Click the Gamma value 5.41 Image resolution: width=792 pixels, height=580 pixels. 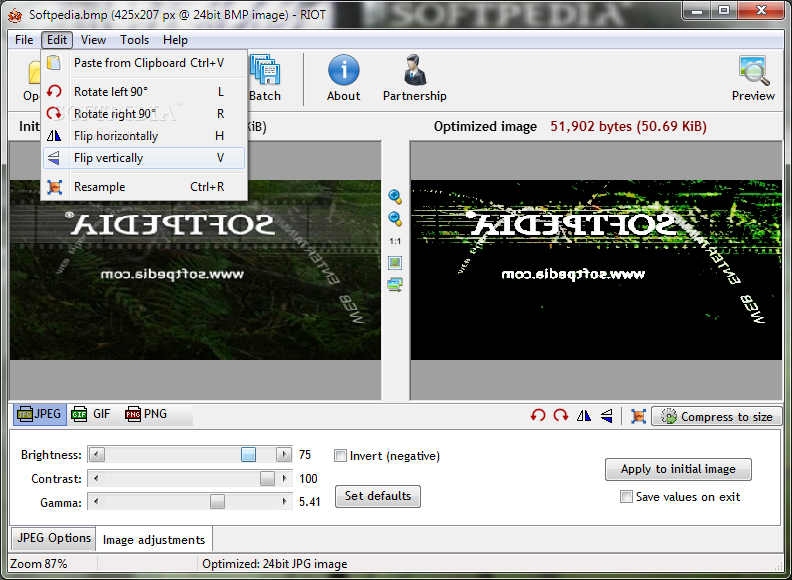coord(310,502)
